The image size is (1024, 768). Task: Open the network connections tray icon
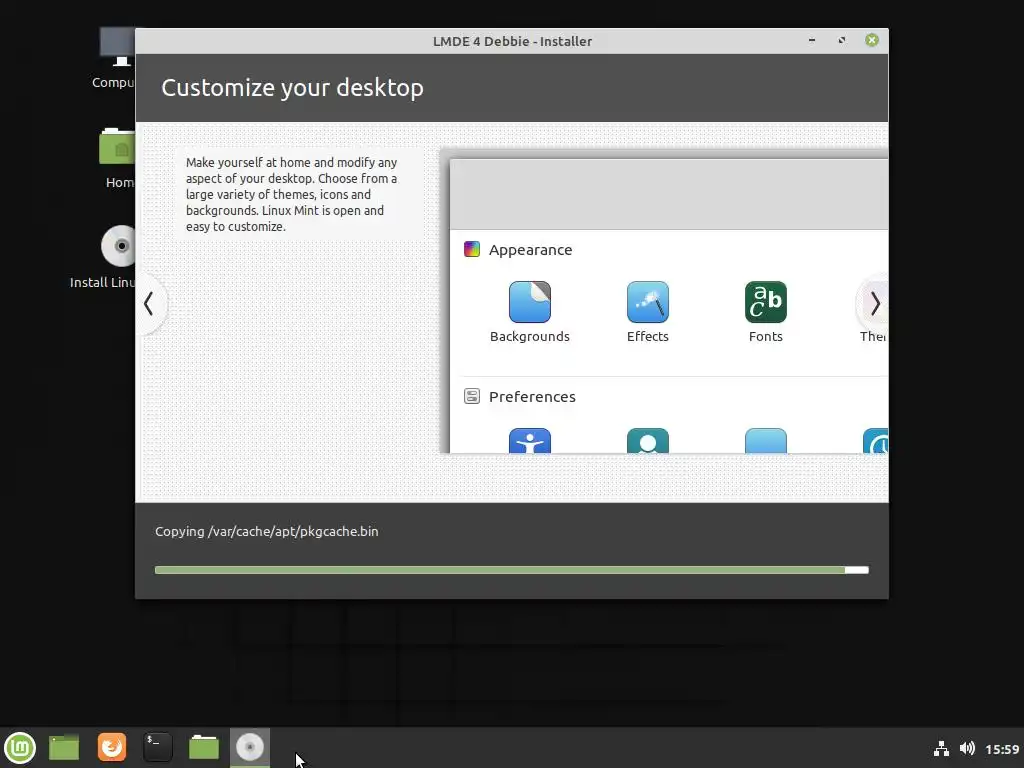point(941,748)
